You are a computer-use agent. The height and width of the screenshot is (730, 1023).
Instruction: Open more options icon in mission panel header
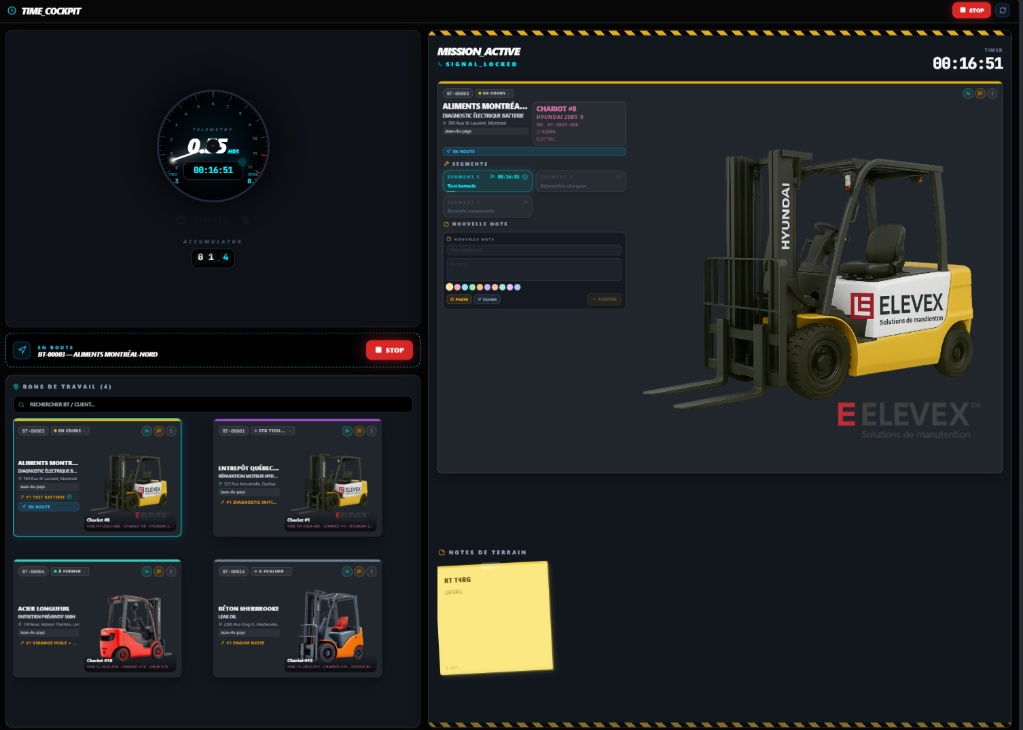[992, 94]
